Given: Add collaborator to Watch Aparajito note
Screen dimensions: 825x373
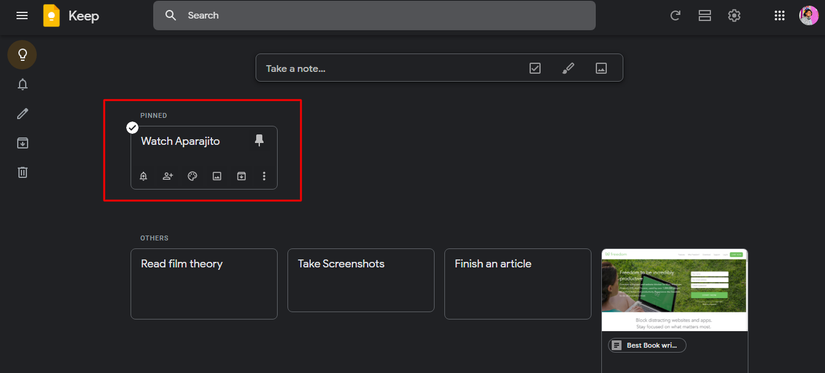Looking at the screenshot, I should coord(168,176).
